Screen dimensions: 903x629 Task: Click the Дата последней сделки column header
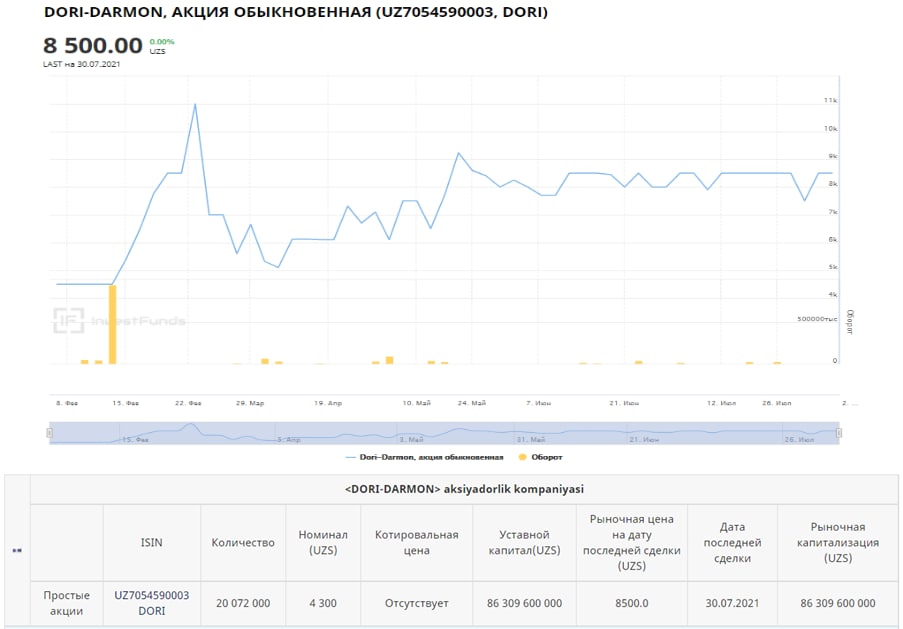point(732,543)
